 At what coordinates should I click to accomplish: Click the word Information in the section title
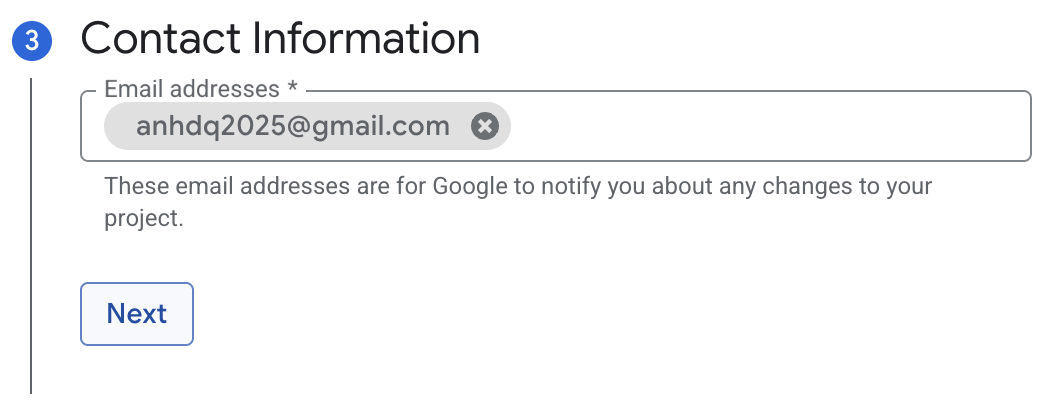(366, 39)
